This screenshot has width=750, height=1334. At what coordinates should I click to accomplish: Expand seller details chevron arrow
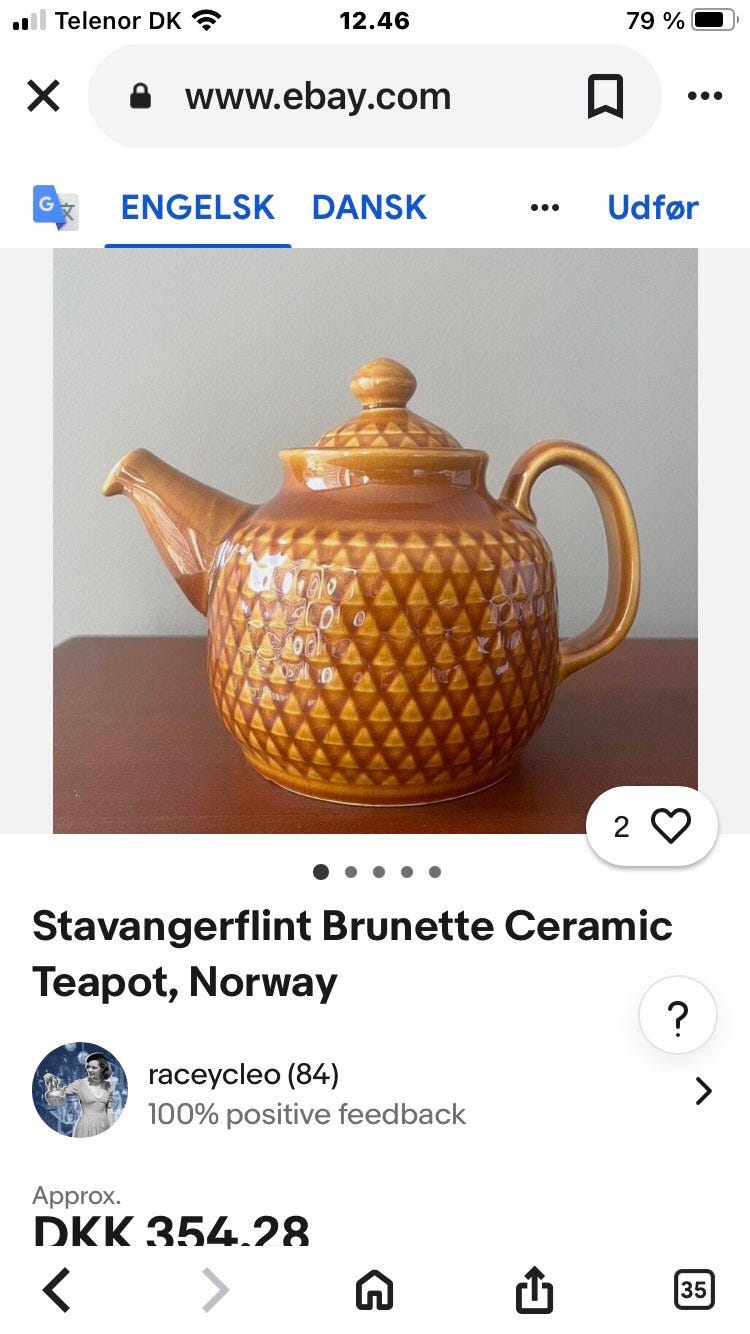[704, 1091]
